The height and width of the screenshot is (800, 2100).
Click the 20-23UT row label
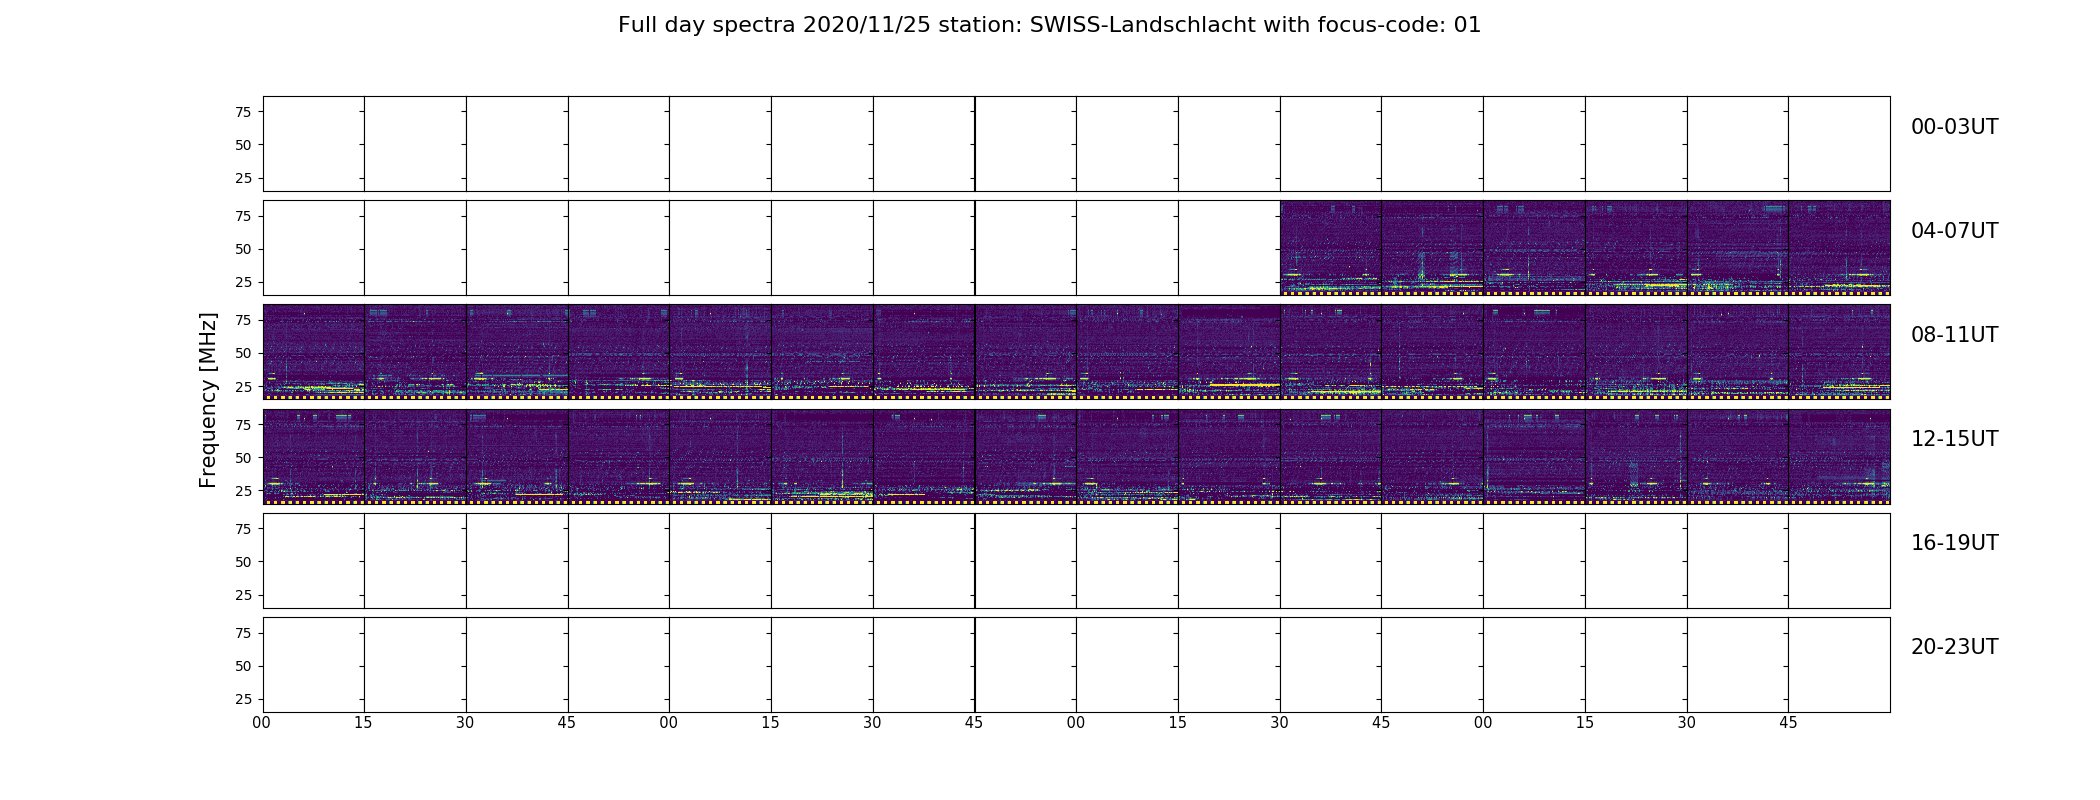tap(1954, 647)
